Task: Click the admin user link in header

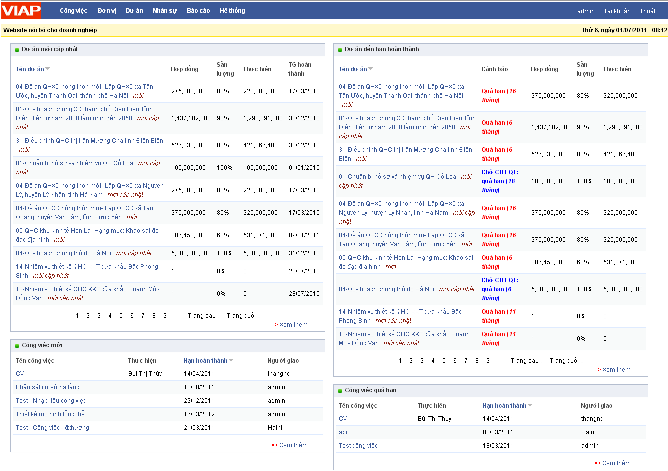Action: pos(585,11)
